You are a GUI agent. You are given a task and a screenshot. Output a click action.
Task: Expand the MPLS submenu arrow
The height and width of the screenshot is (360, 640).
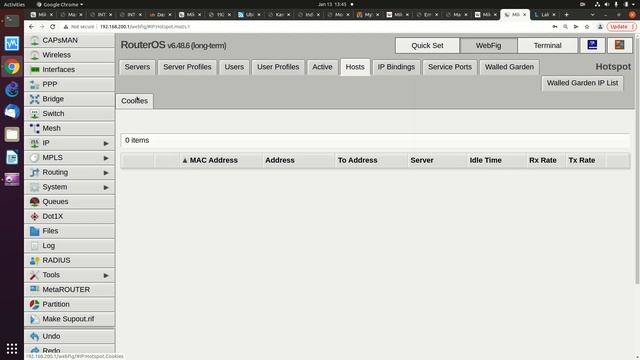pos(106,158)
